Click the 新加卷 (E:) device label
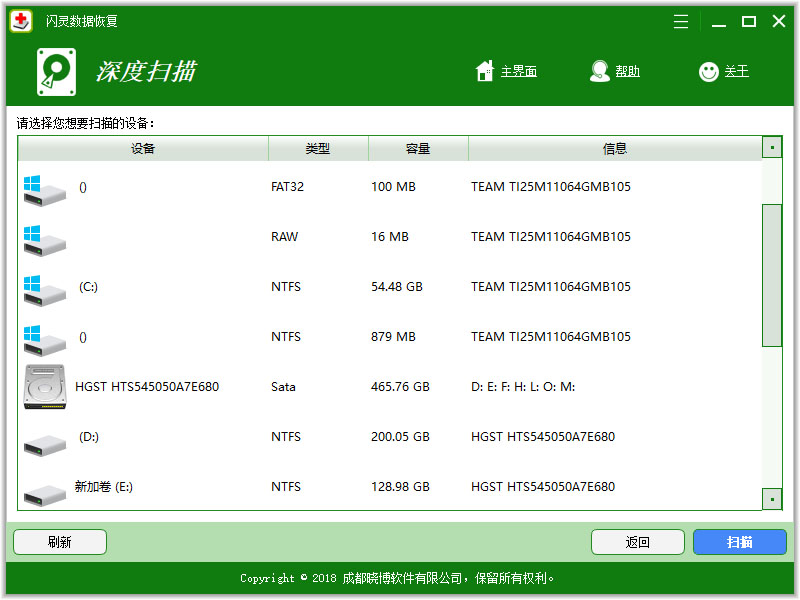 (104, 487)
